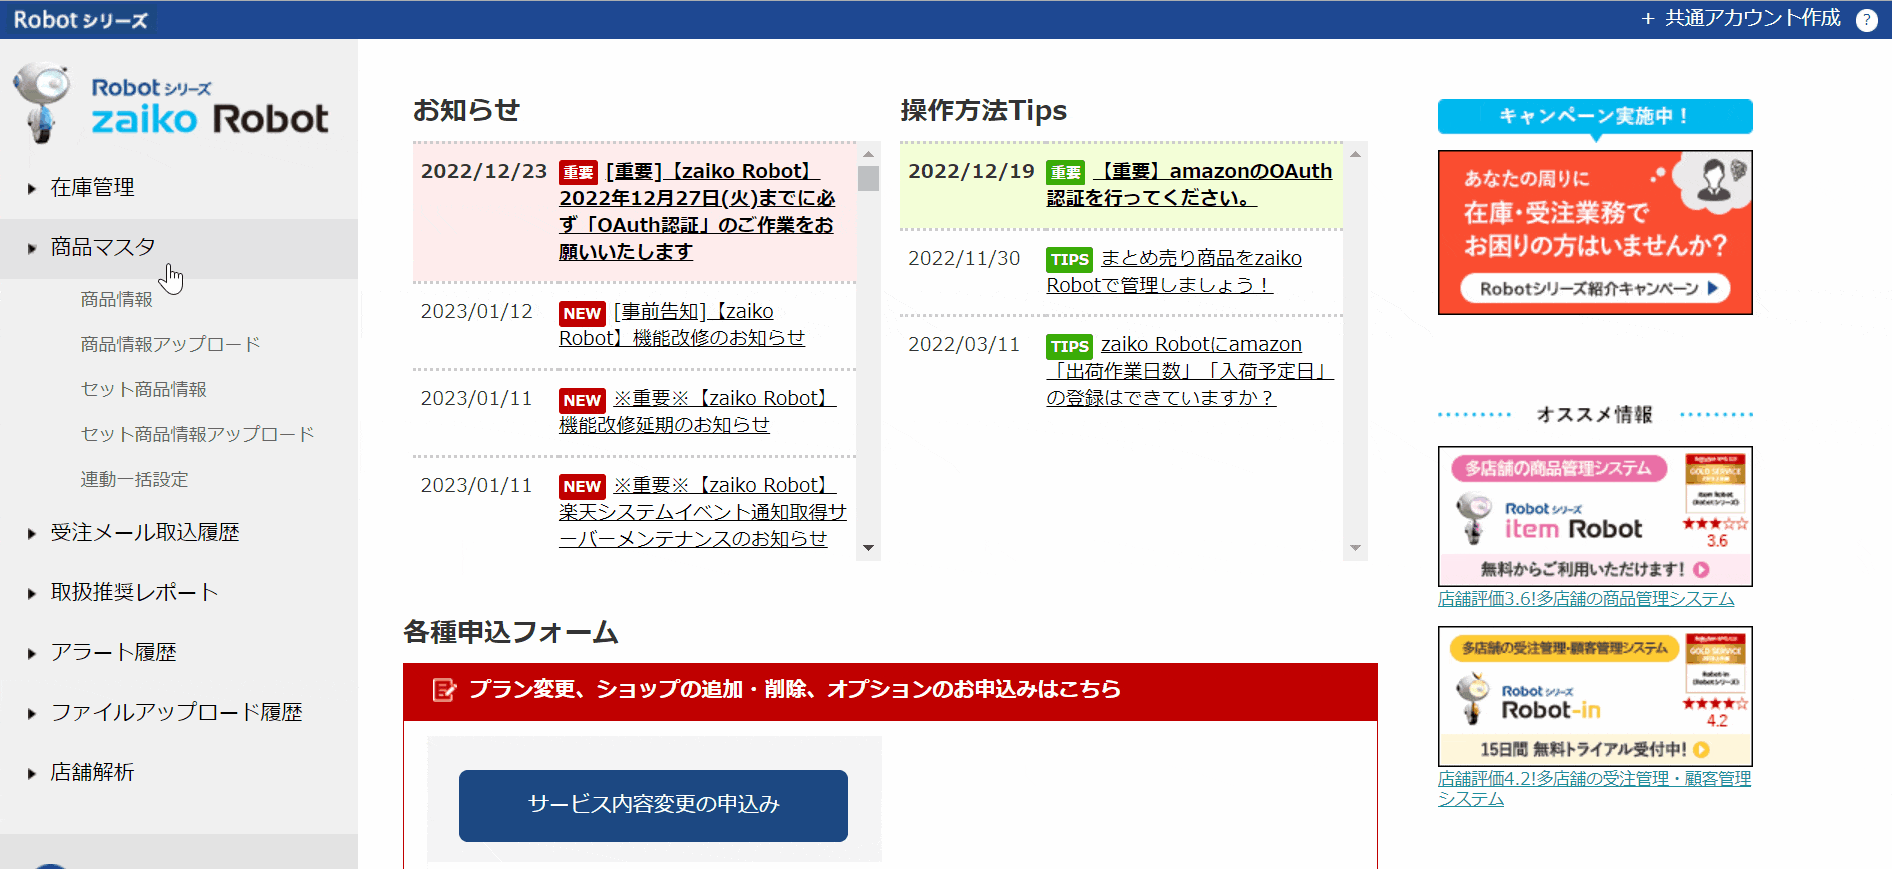The image size is (1892, 869).
Task: Click the お知らせ scrollbar thumb
Action: 868,178
